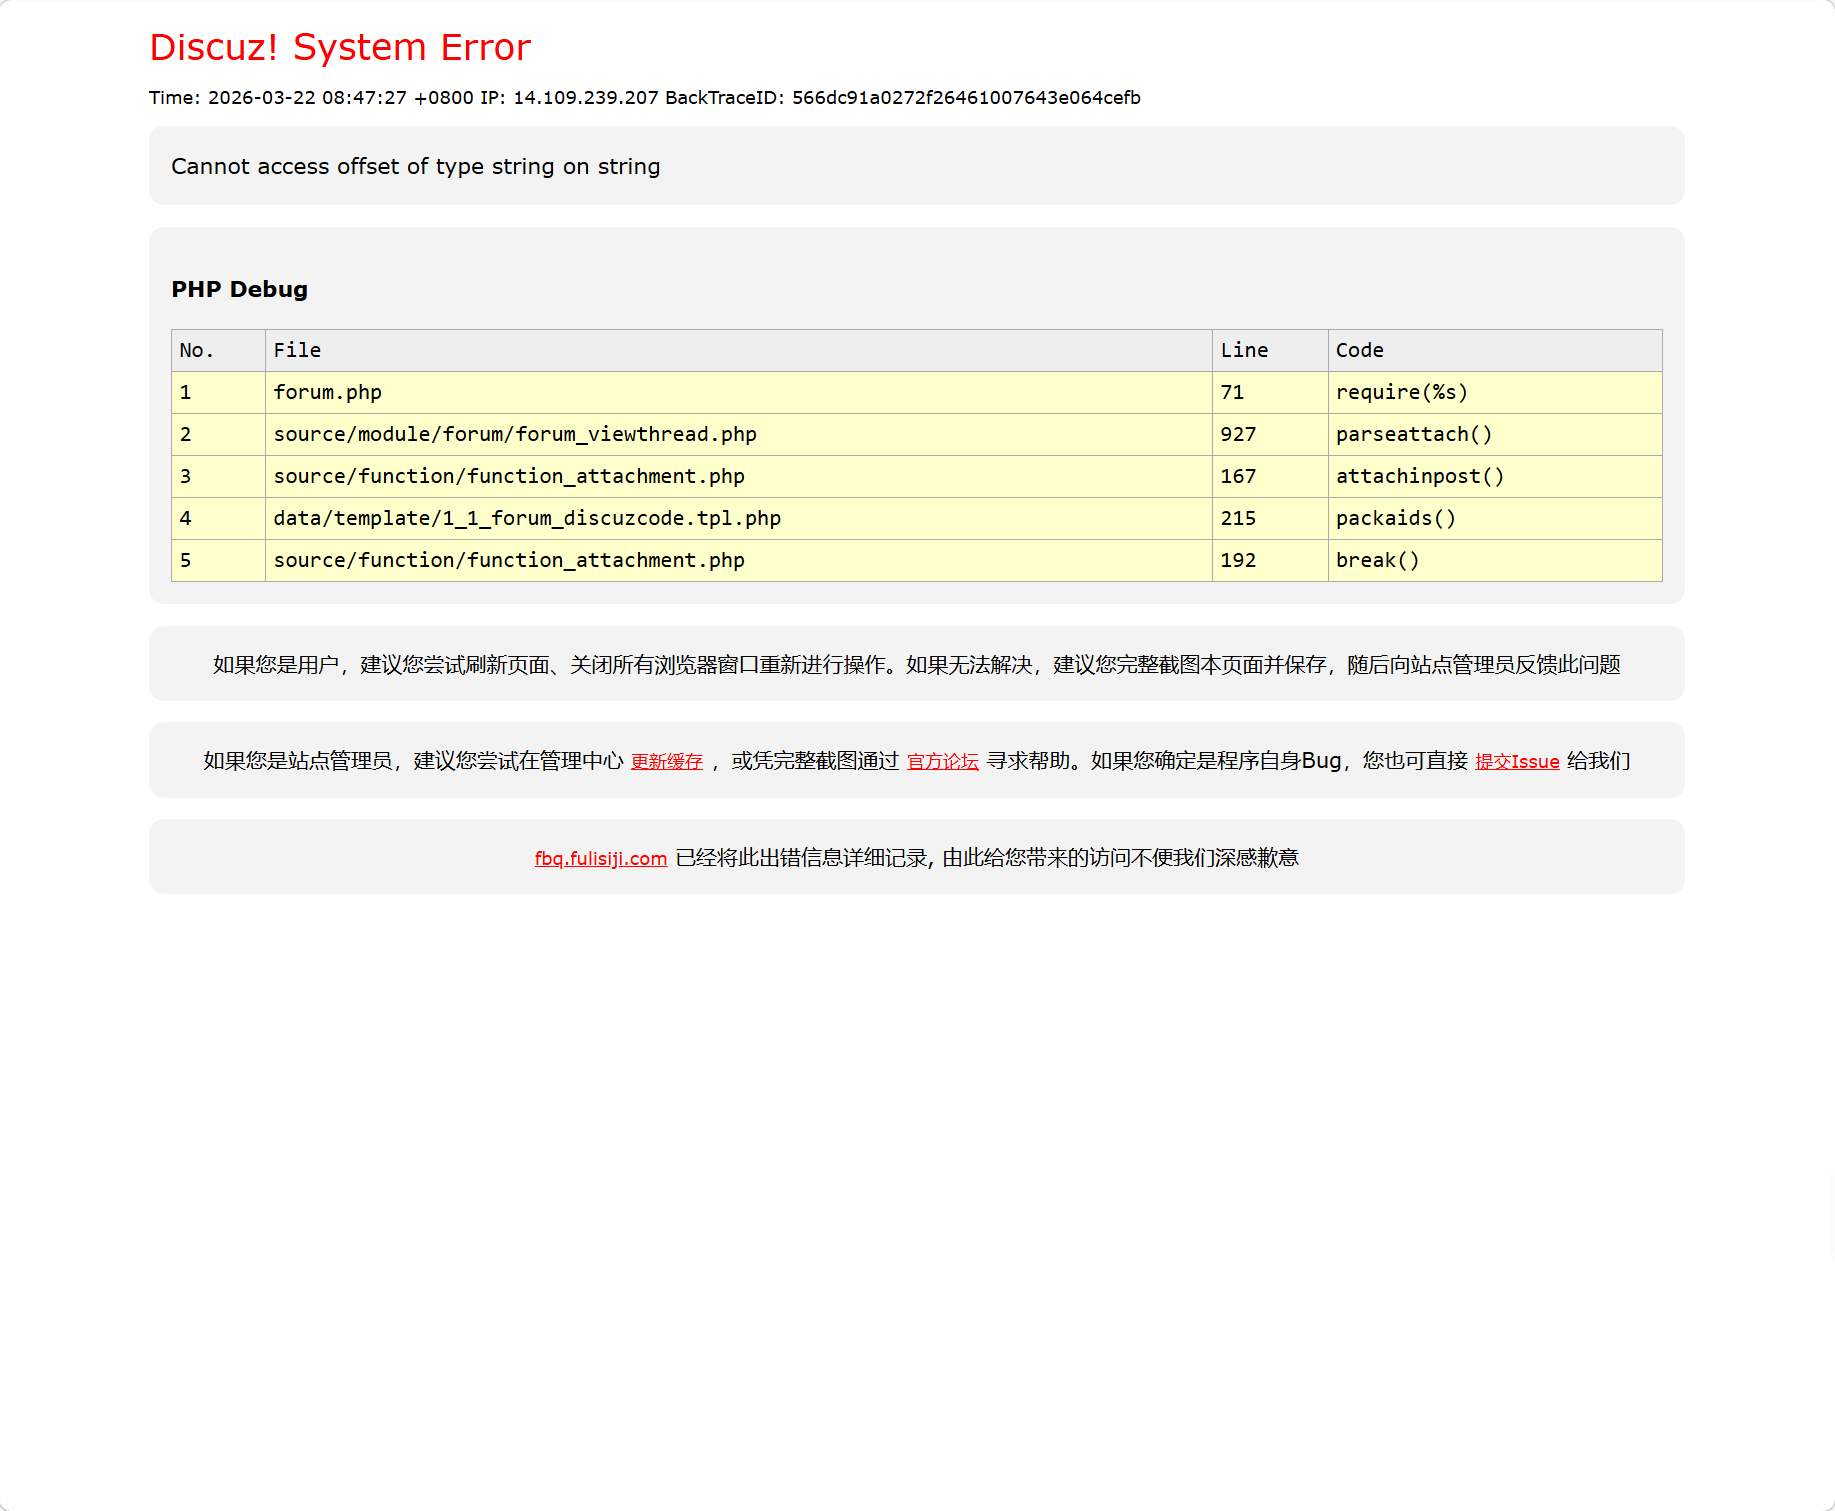Open the fbq.fulisiji.com site link
This screenshot has width=1835, height=1511.
599,858
